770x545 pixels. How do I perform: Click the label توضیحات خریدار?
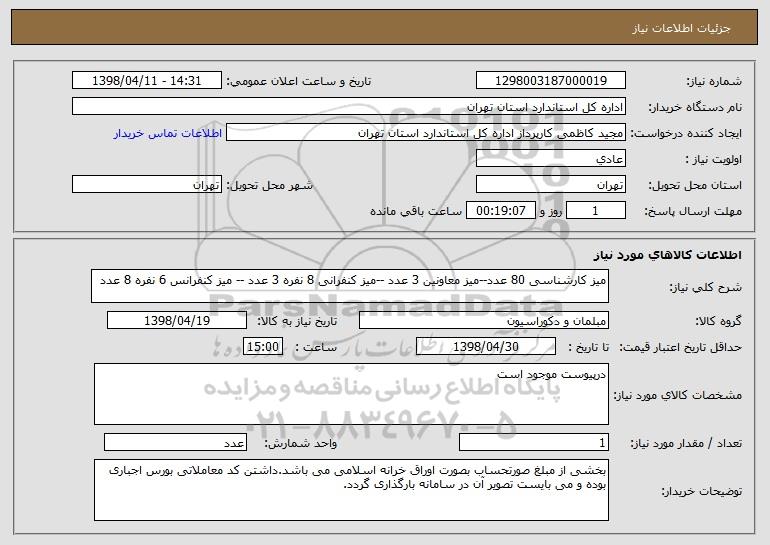click(701, 491)
